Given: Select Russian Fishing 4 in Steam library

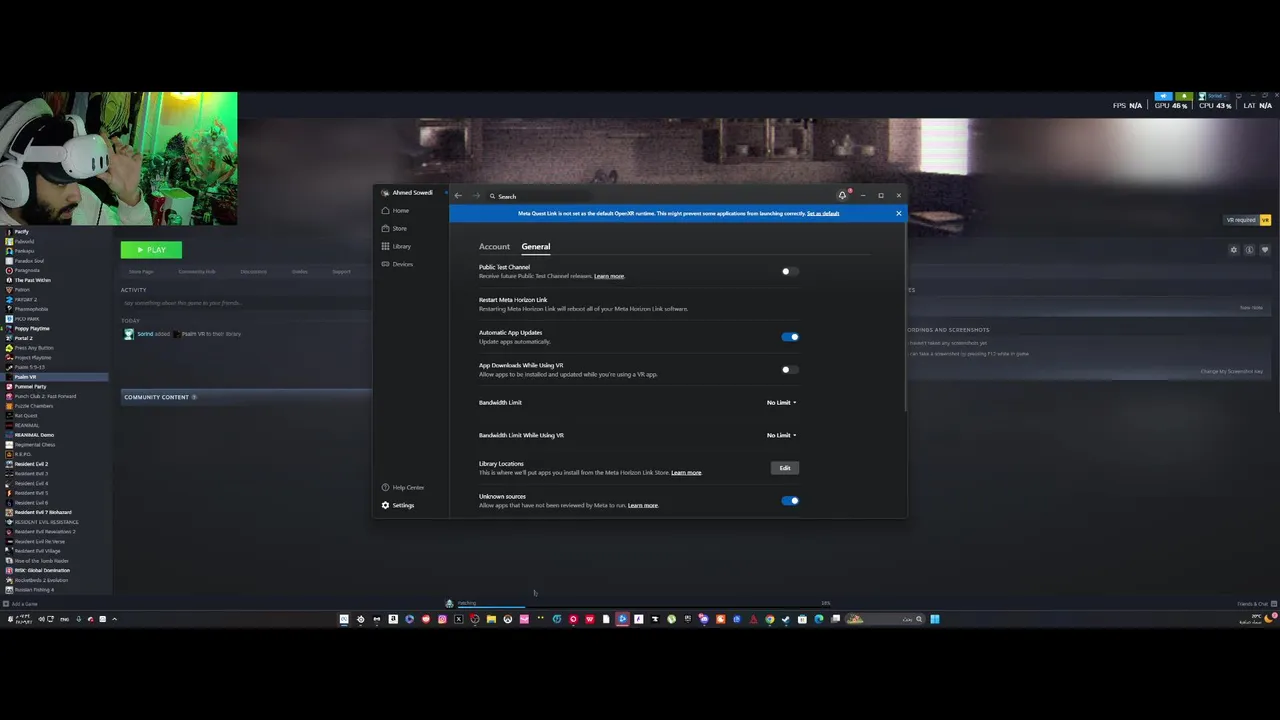Looking at the screenshot, I should (x=54, y=590).
